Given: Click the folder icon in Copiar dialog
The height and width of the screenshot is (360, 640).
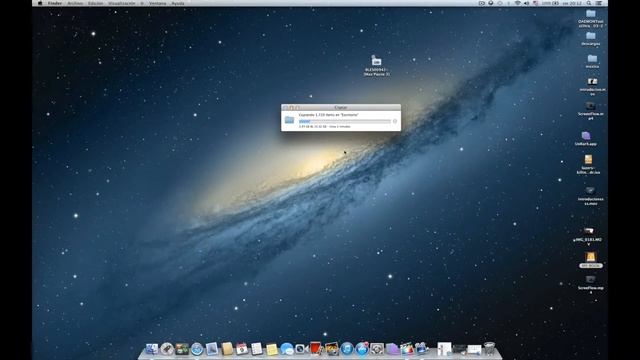Looking at the screenshot, I should (x=289, y=120).
